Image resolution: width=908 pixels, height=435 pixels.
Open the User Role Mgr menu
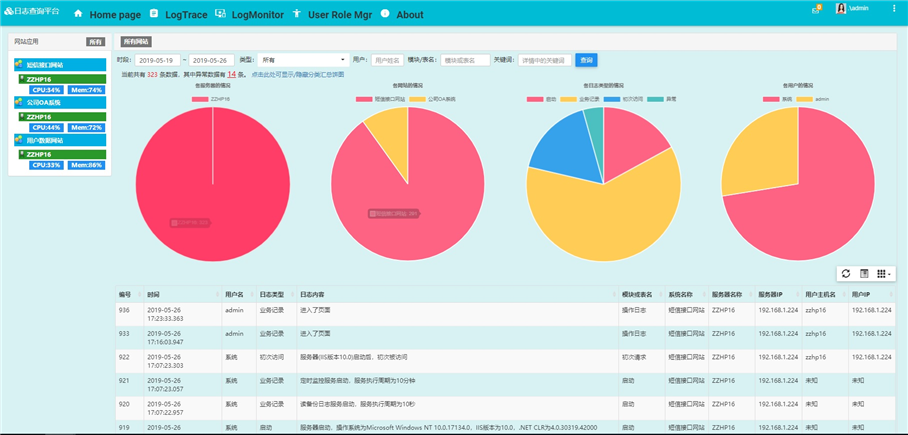[x=340, y=14]
